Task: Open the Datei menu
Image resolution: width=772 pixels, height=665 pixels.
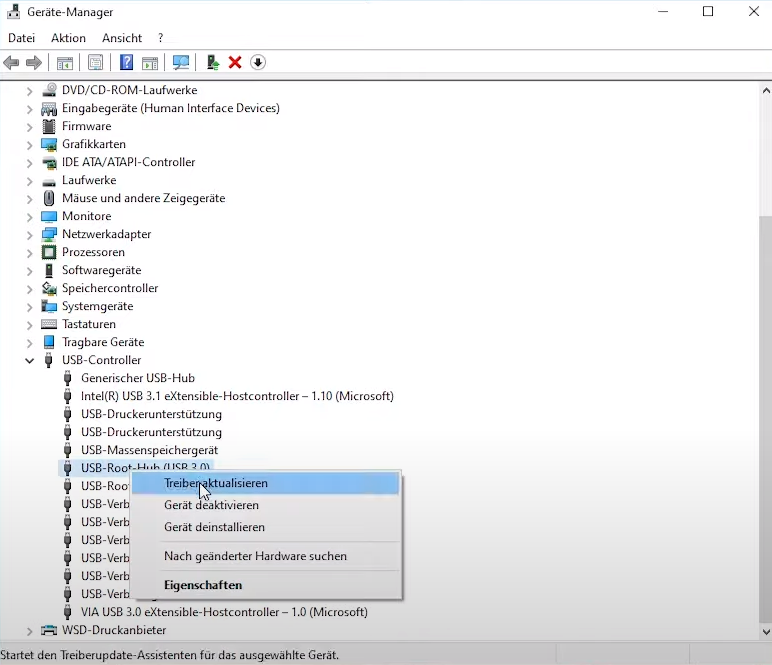Action: tap(22, 38)
